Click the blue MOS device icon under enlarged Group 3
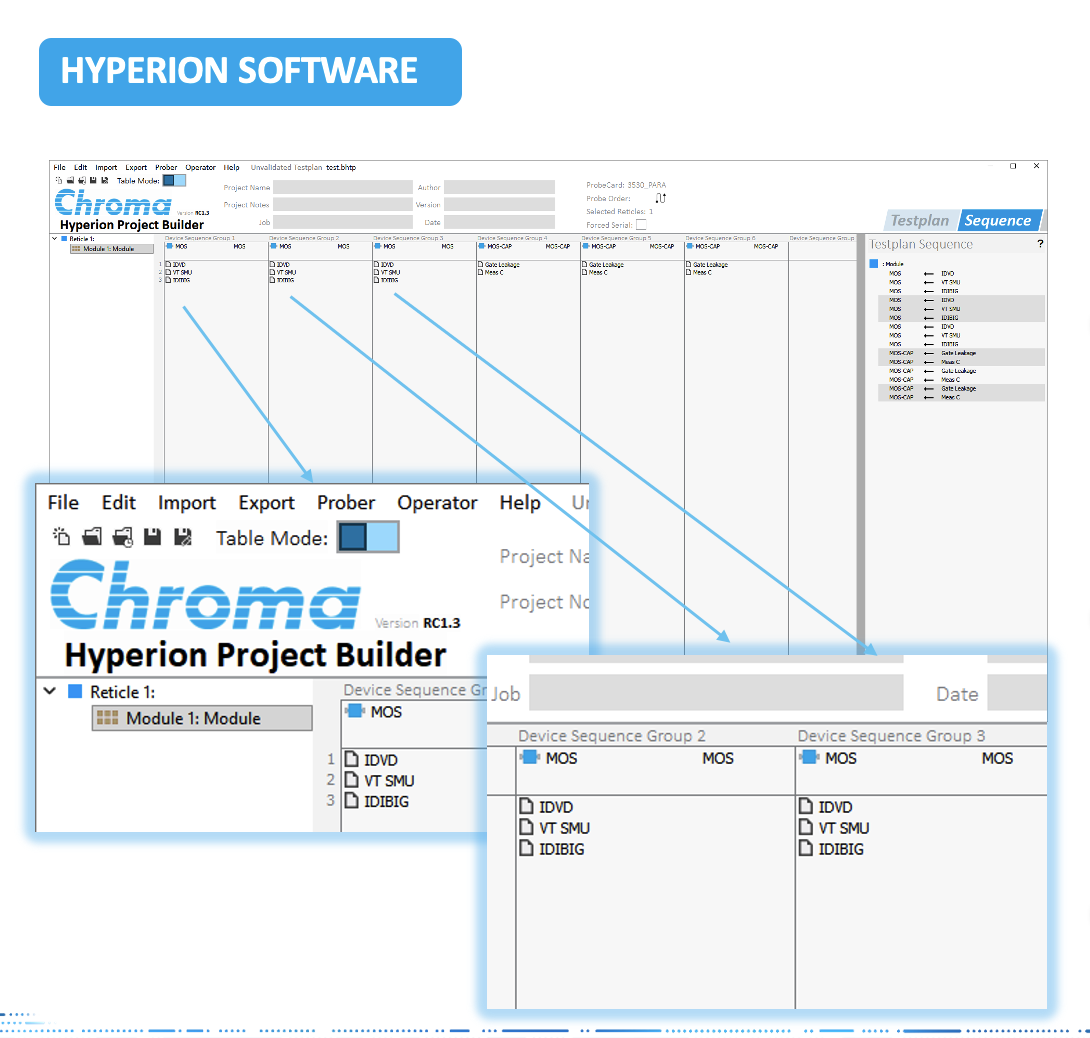The height and width of the screenshot is (1038, 1090). pos(810,757)
